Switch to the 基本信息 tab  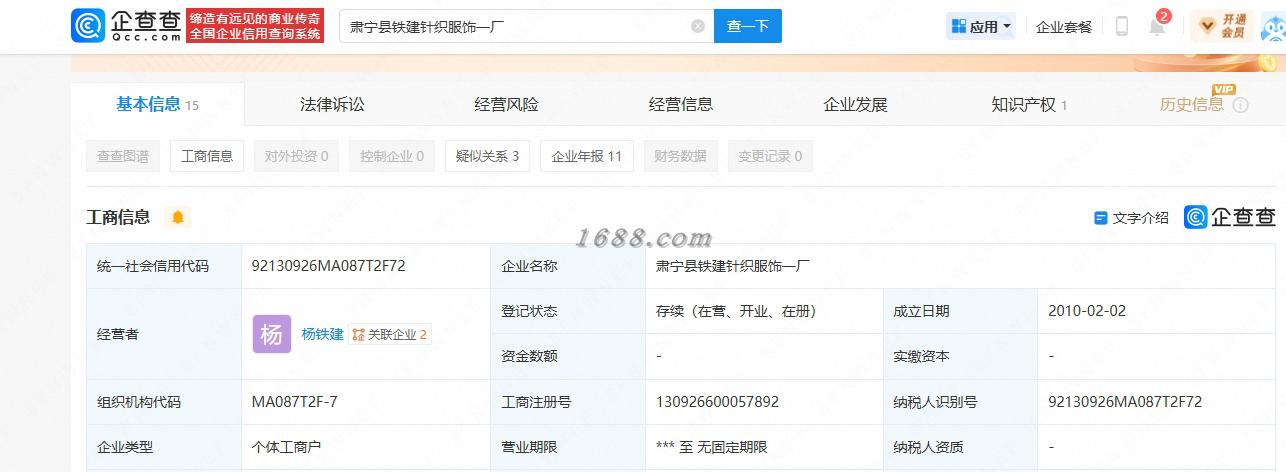click(x=157, y=104)
